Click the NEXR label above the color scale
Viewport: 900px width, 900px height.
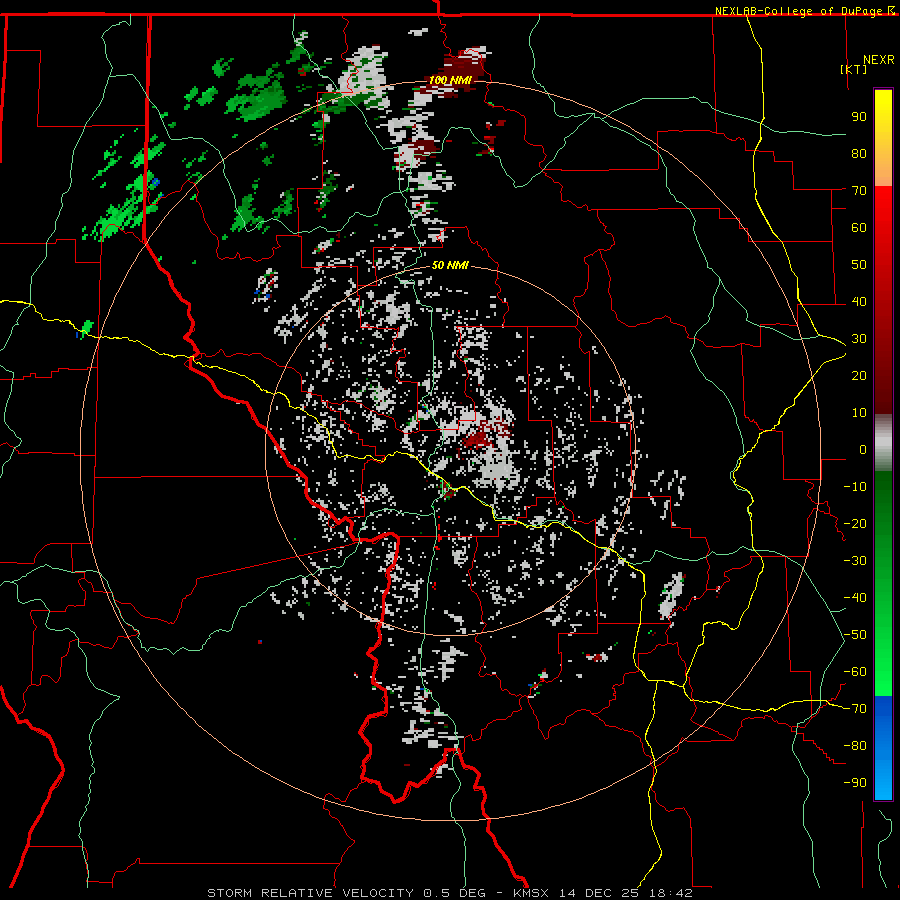[x=878, y=60]
